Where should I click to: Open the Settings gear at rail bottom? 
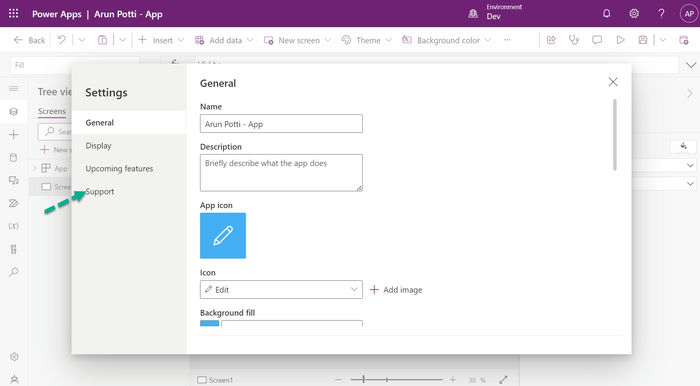point(14,357)
